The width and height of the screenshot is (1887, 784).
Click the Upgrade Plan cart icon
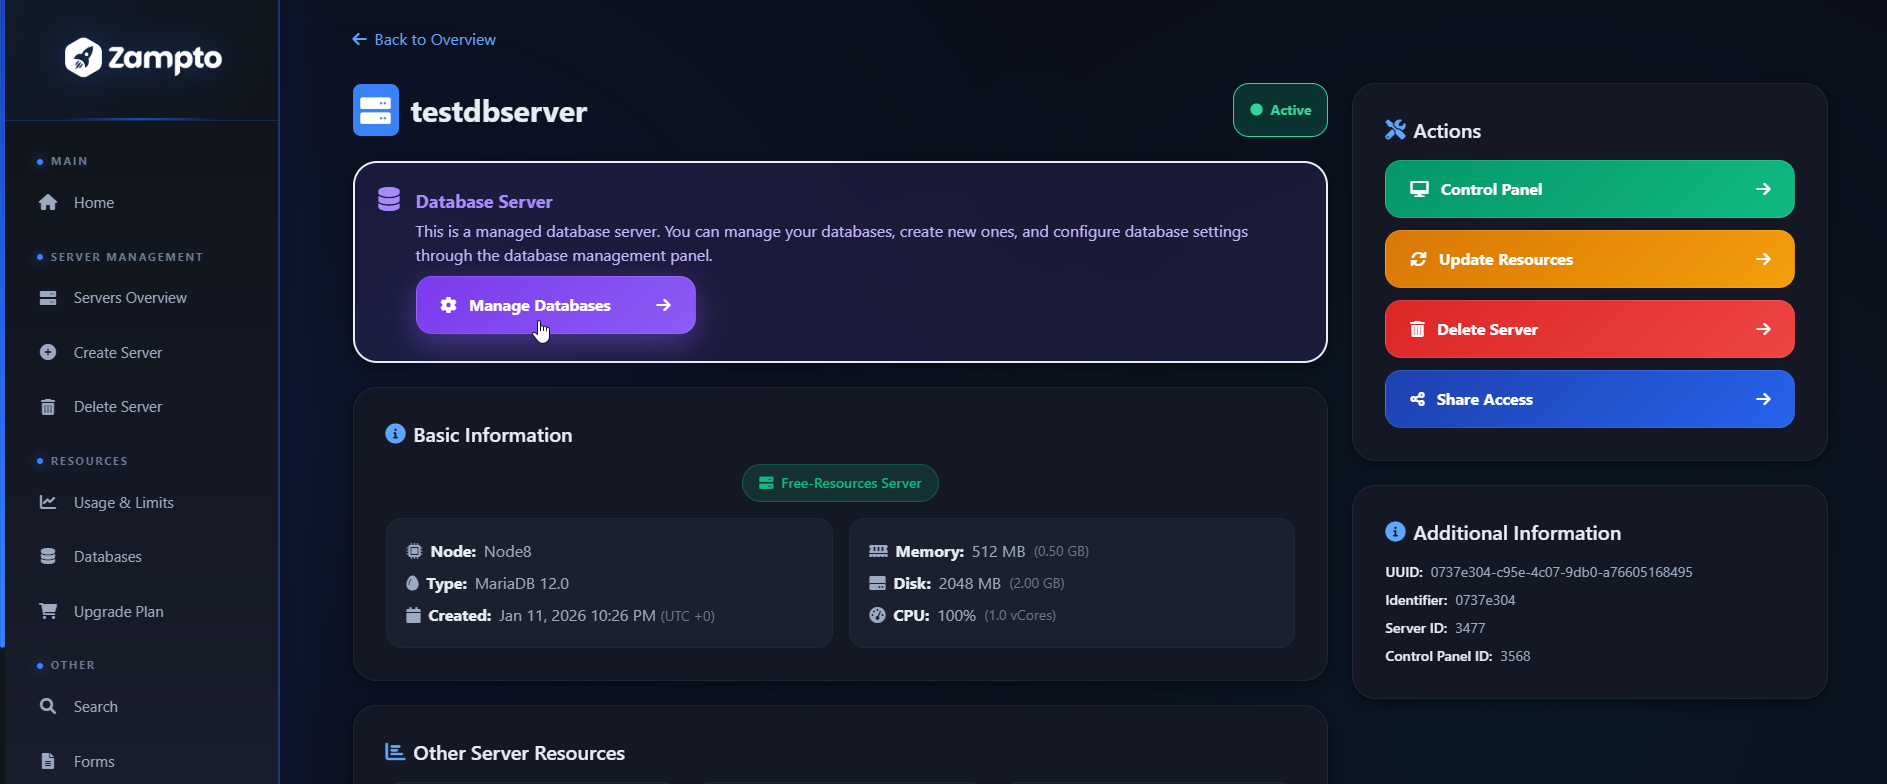(48, 611)
